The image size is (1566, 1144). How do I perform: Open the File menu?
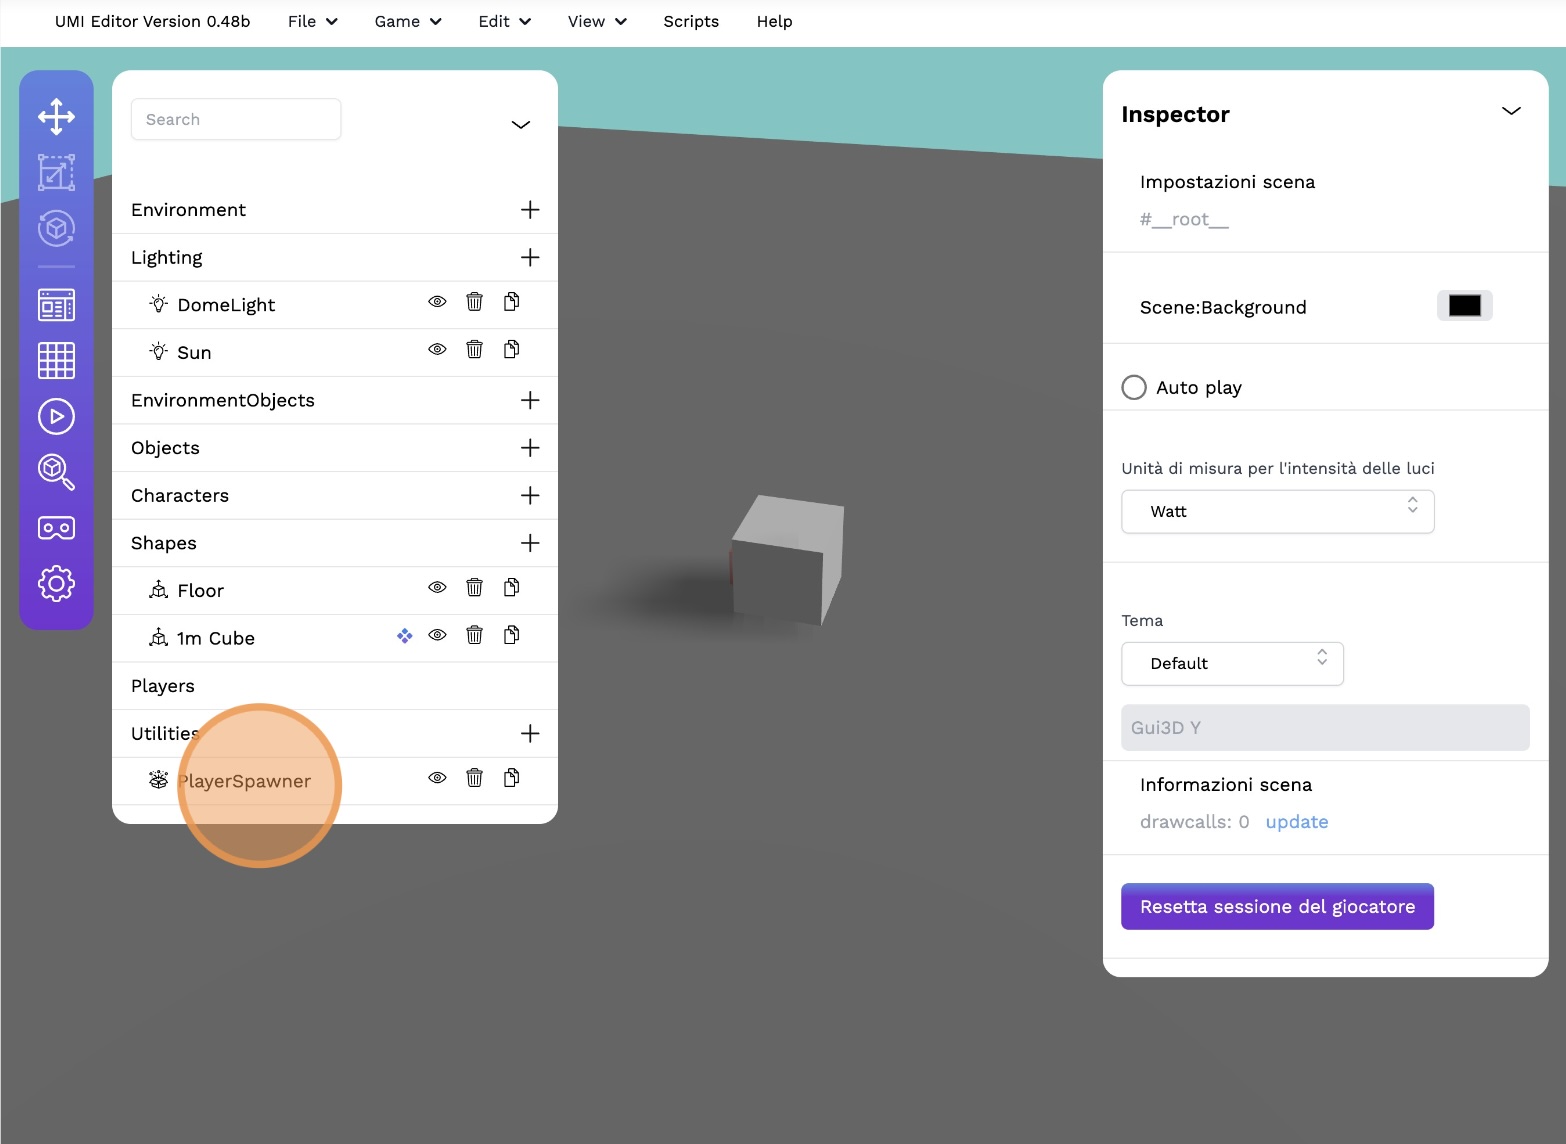click(312, 21)
